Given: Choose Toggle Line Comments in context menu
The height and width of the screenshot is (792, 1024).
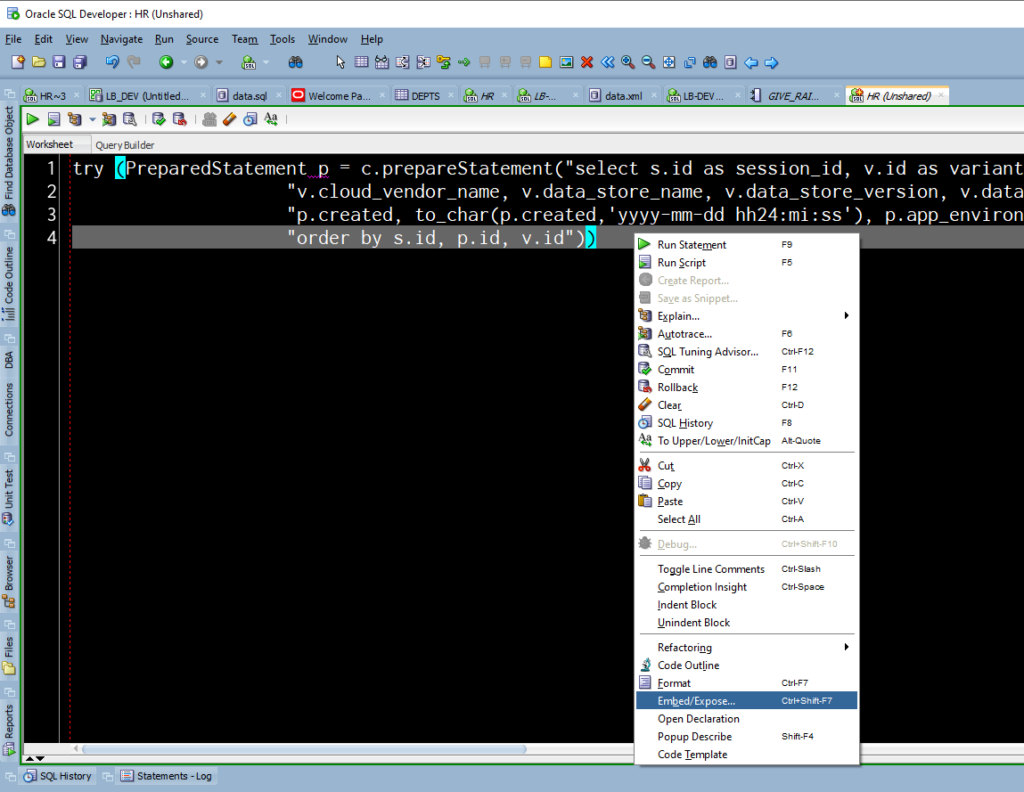Looking at the screenshot, I should click(x=711, y=569).
